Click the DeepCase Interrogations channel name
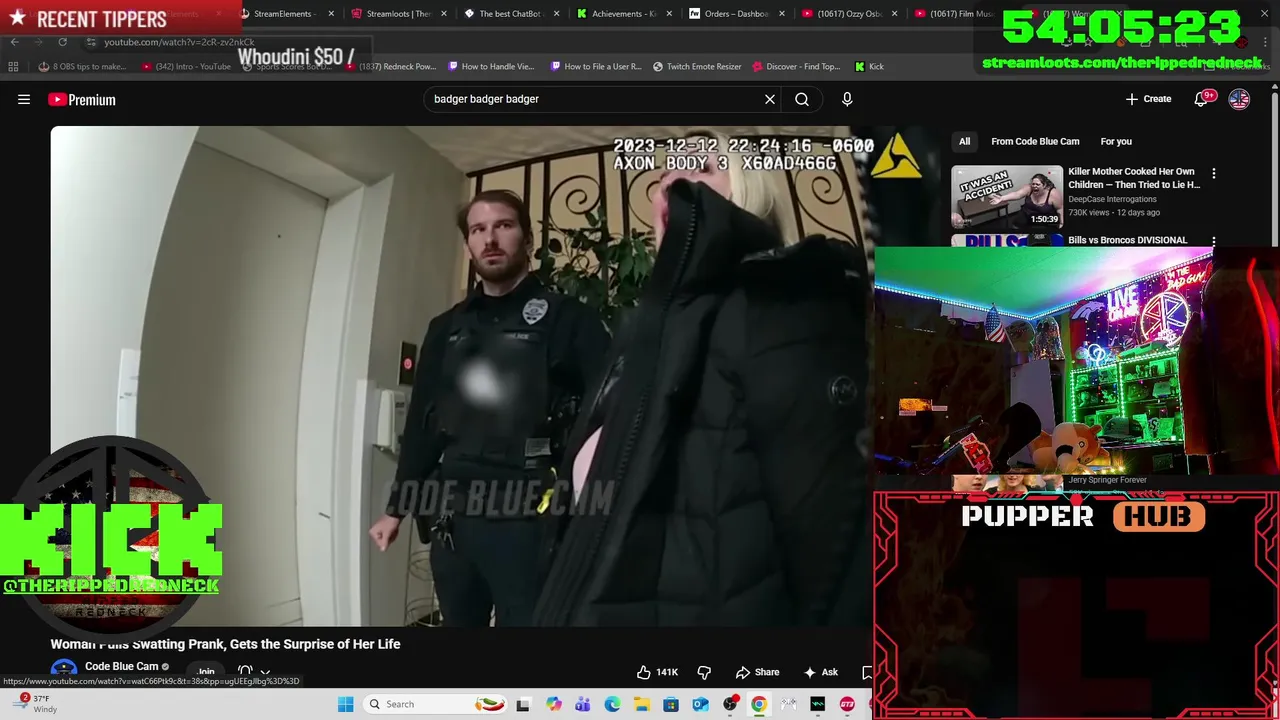Screen dimensions: 1280x720 coord(1112,199)
